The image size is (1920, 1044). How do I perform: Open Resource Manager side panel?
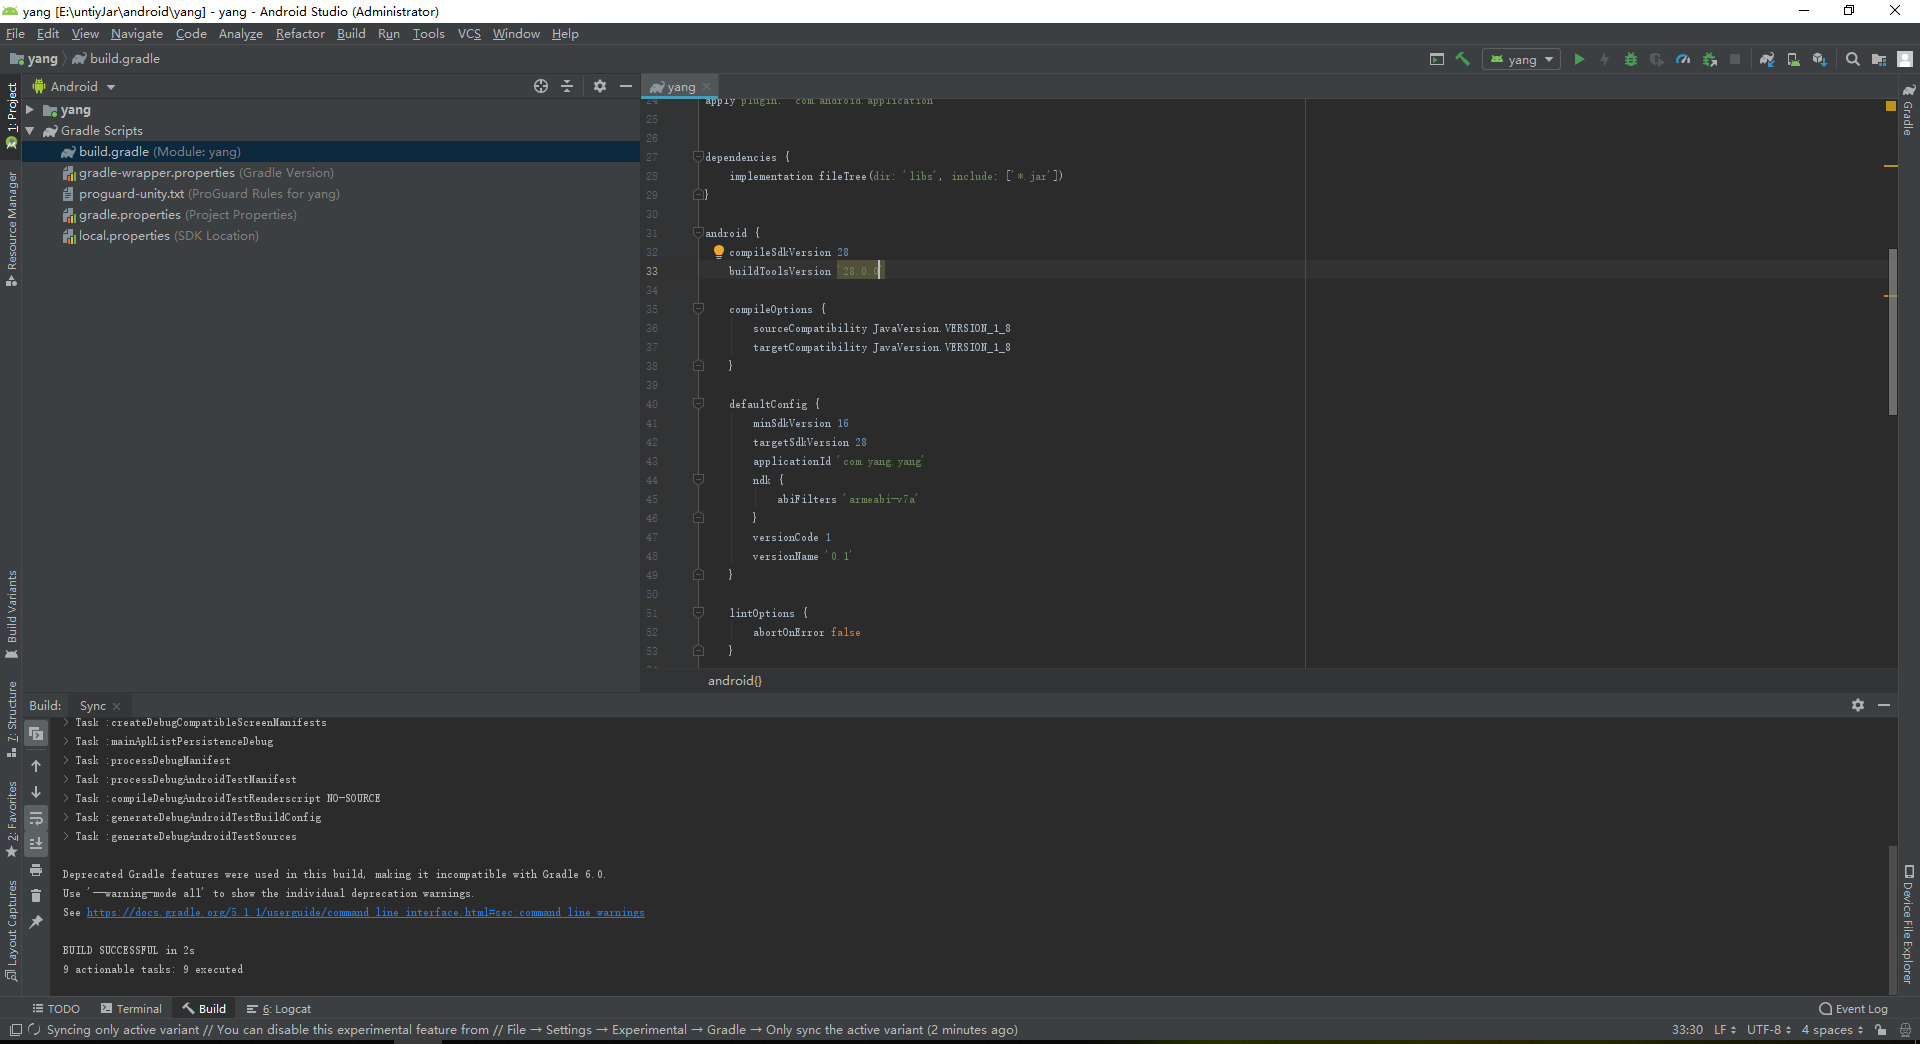coord(12,229)
